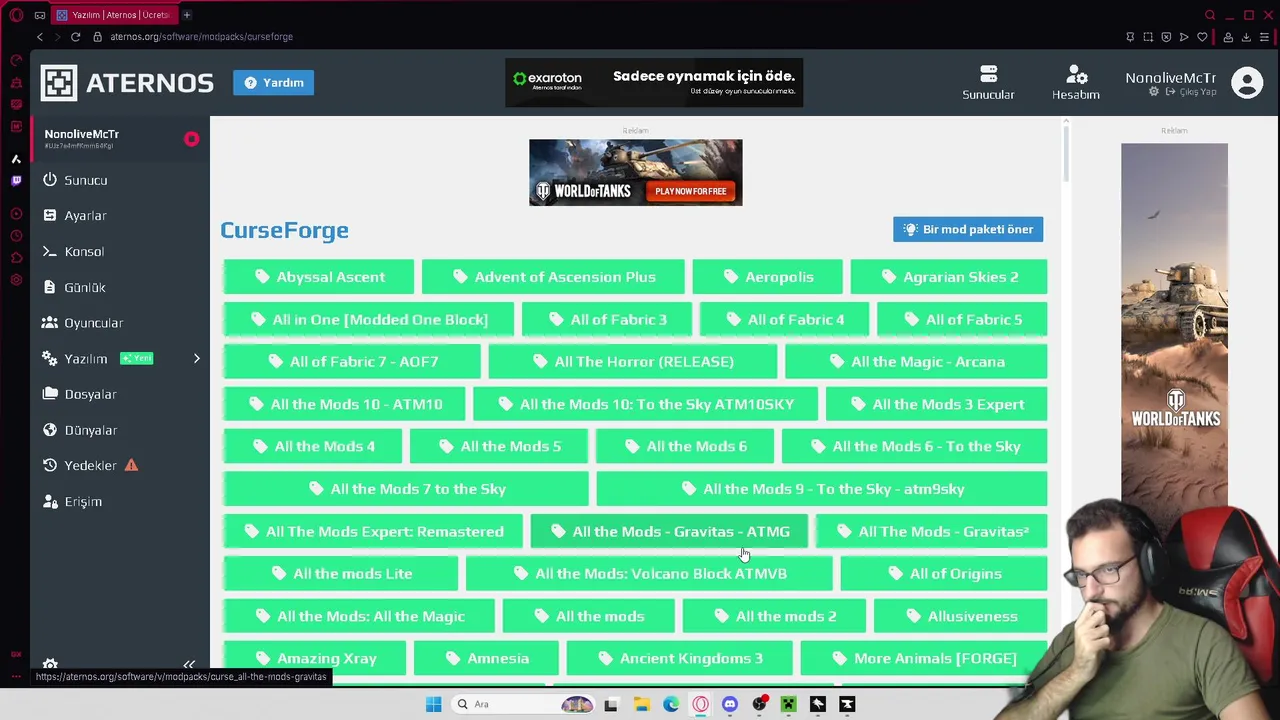This screenshot has width=1280, height=720.
Task: Select All of Origins modpack
Action: pos(944,574)
